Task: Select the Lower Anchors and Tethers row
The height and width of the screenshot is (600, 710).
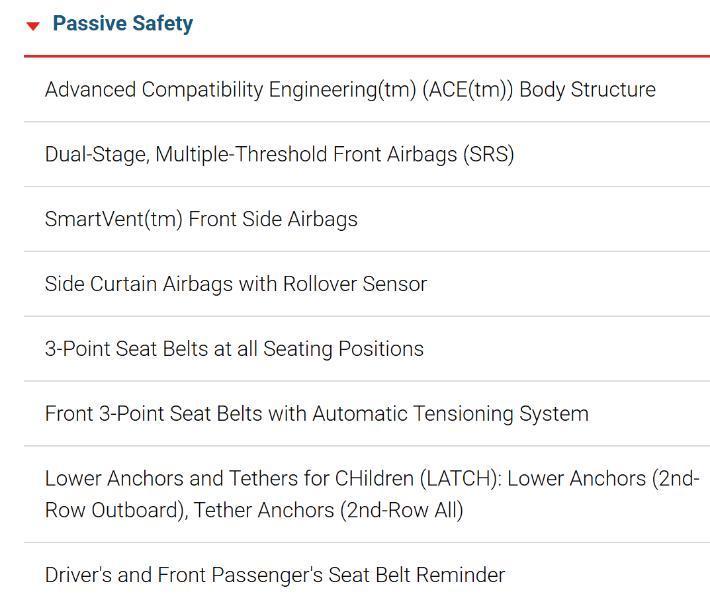Action: tap(371, 494)
